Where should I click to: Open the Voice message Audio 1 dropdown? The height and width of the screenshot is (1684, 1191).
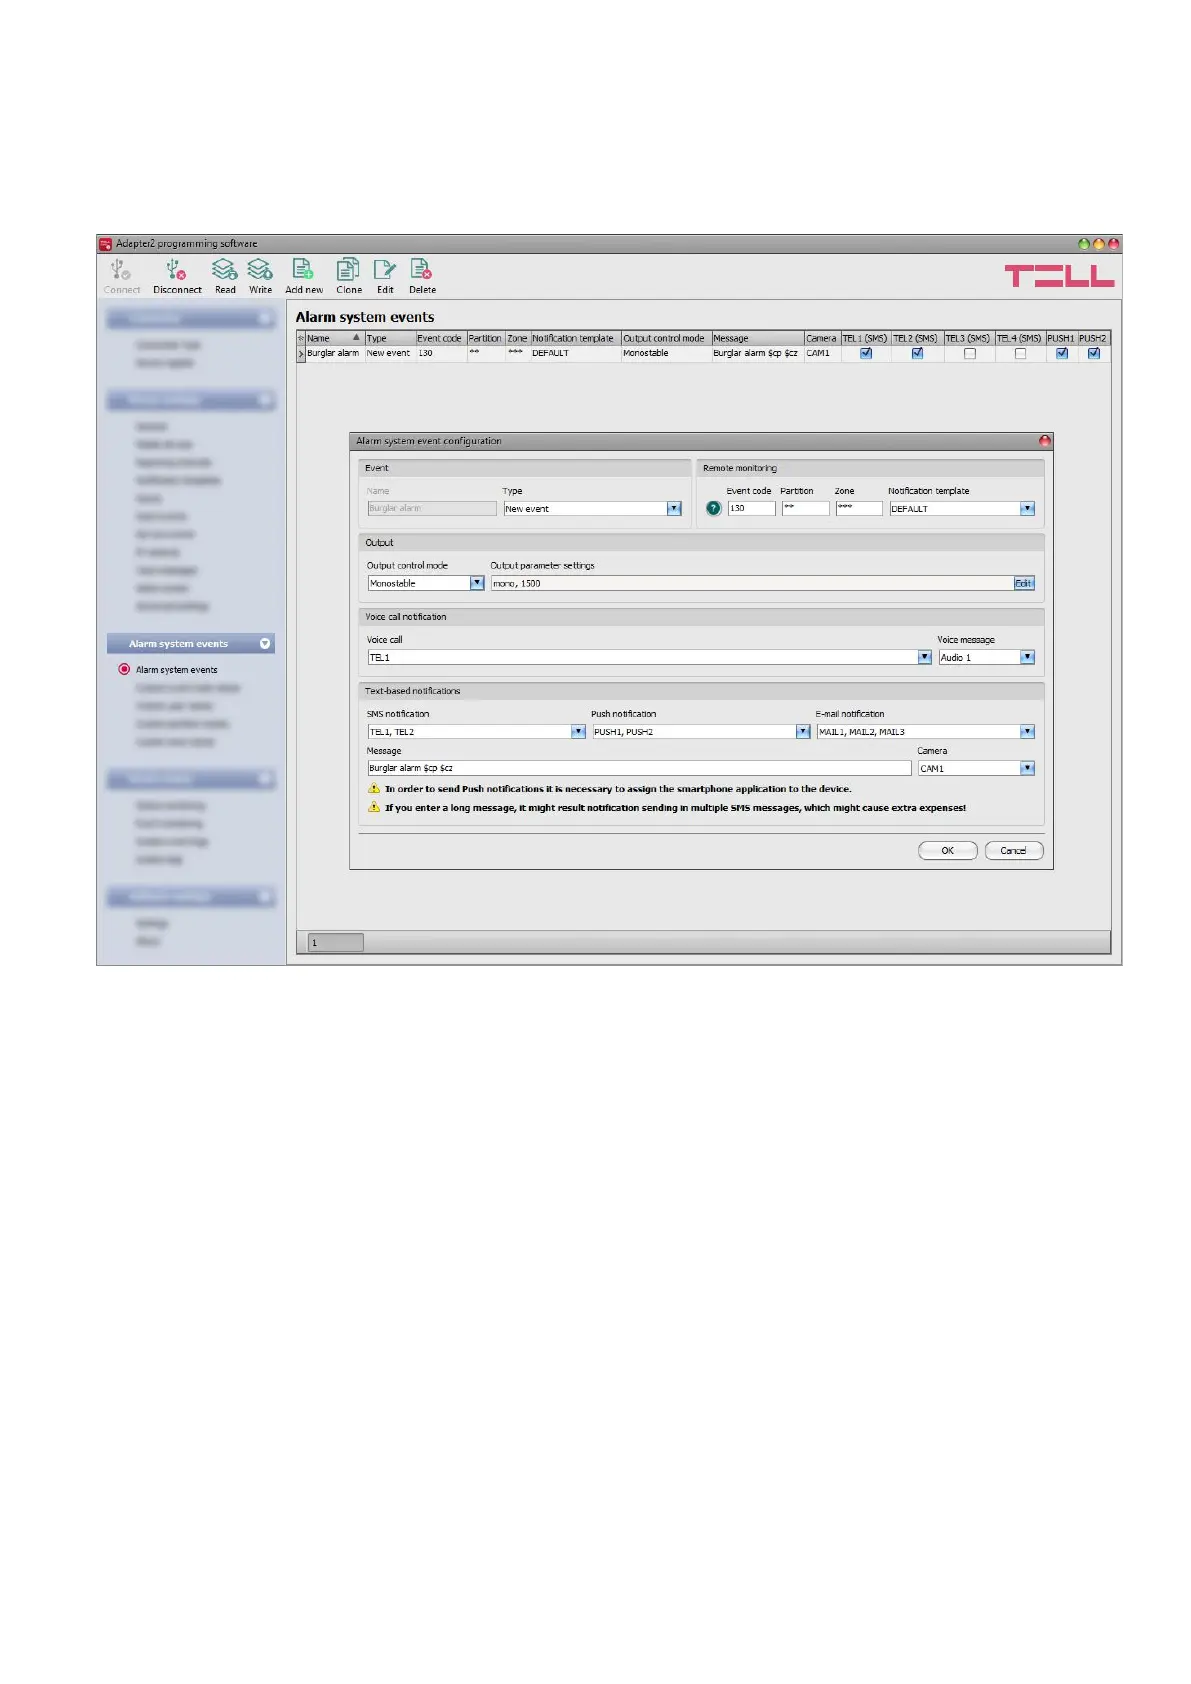[1027, 657]
